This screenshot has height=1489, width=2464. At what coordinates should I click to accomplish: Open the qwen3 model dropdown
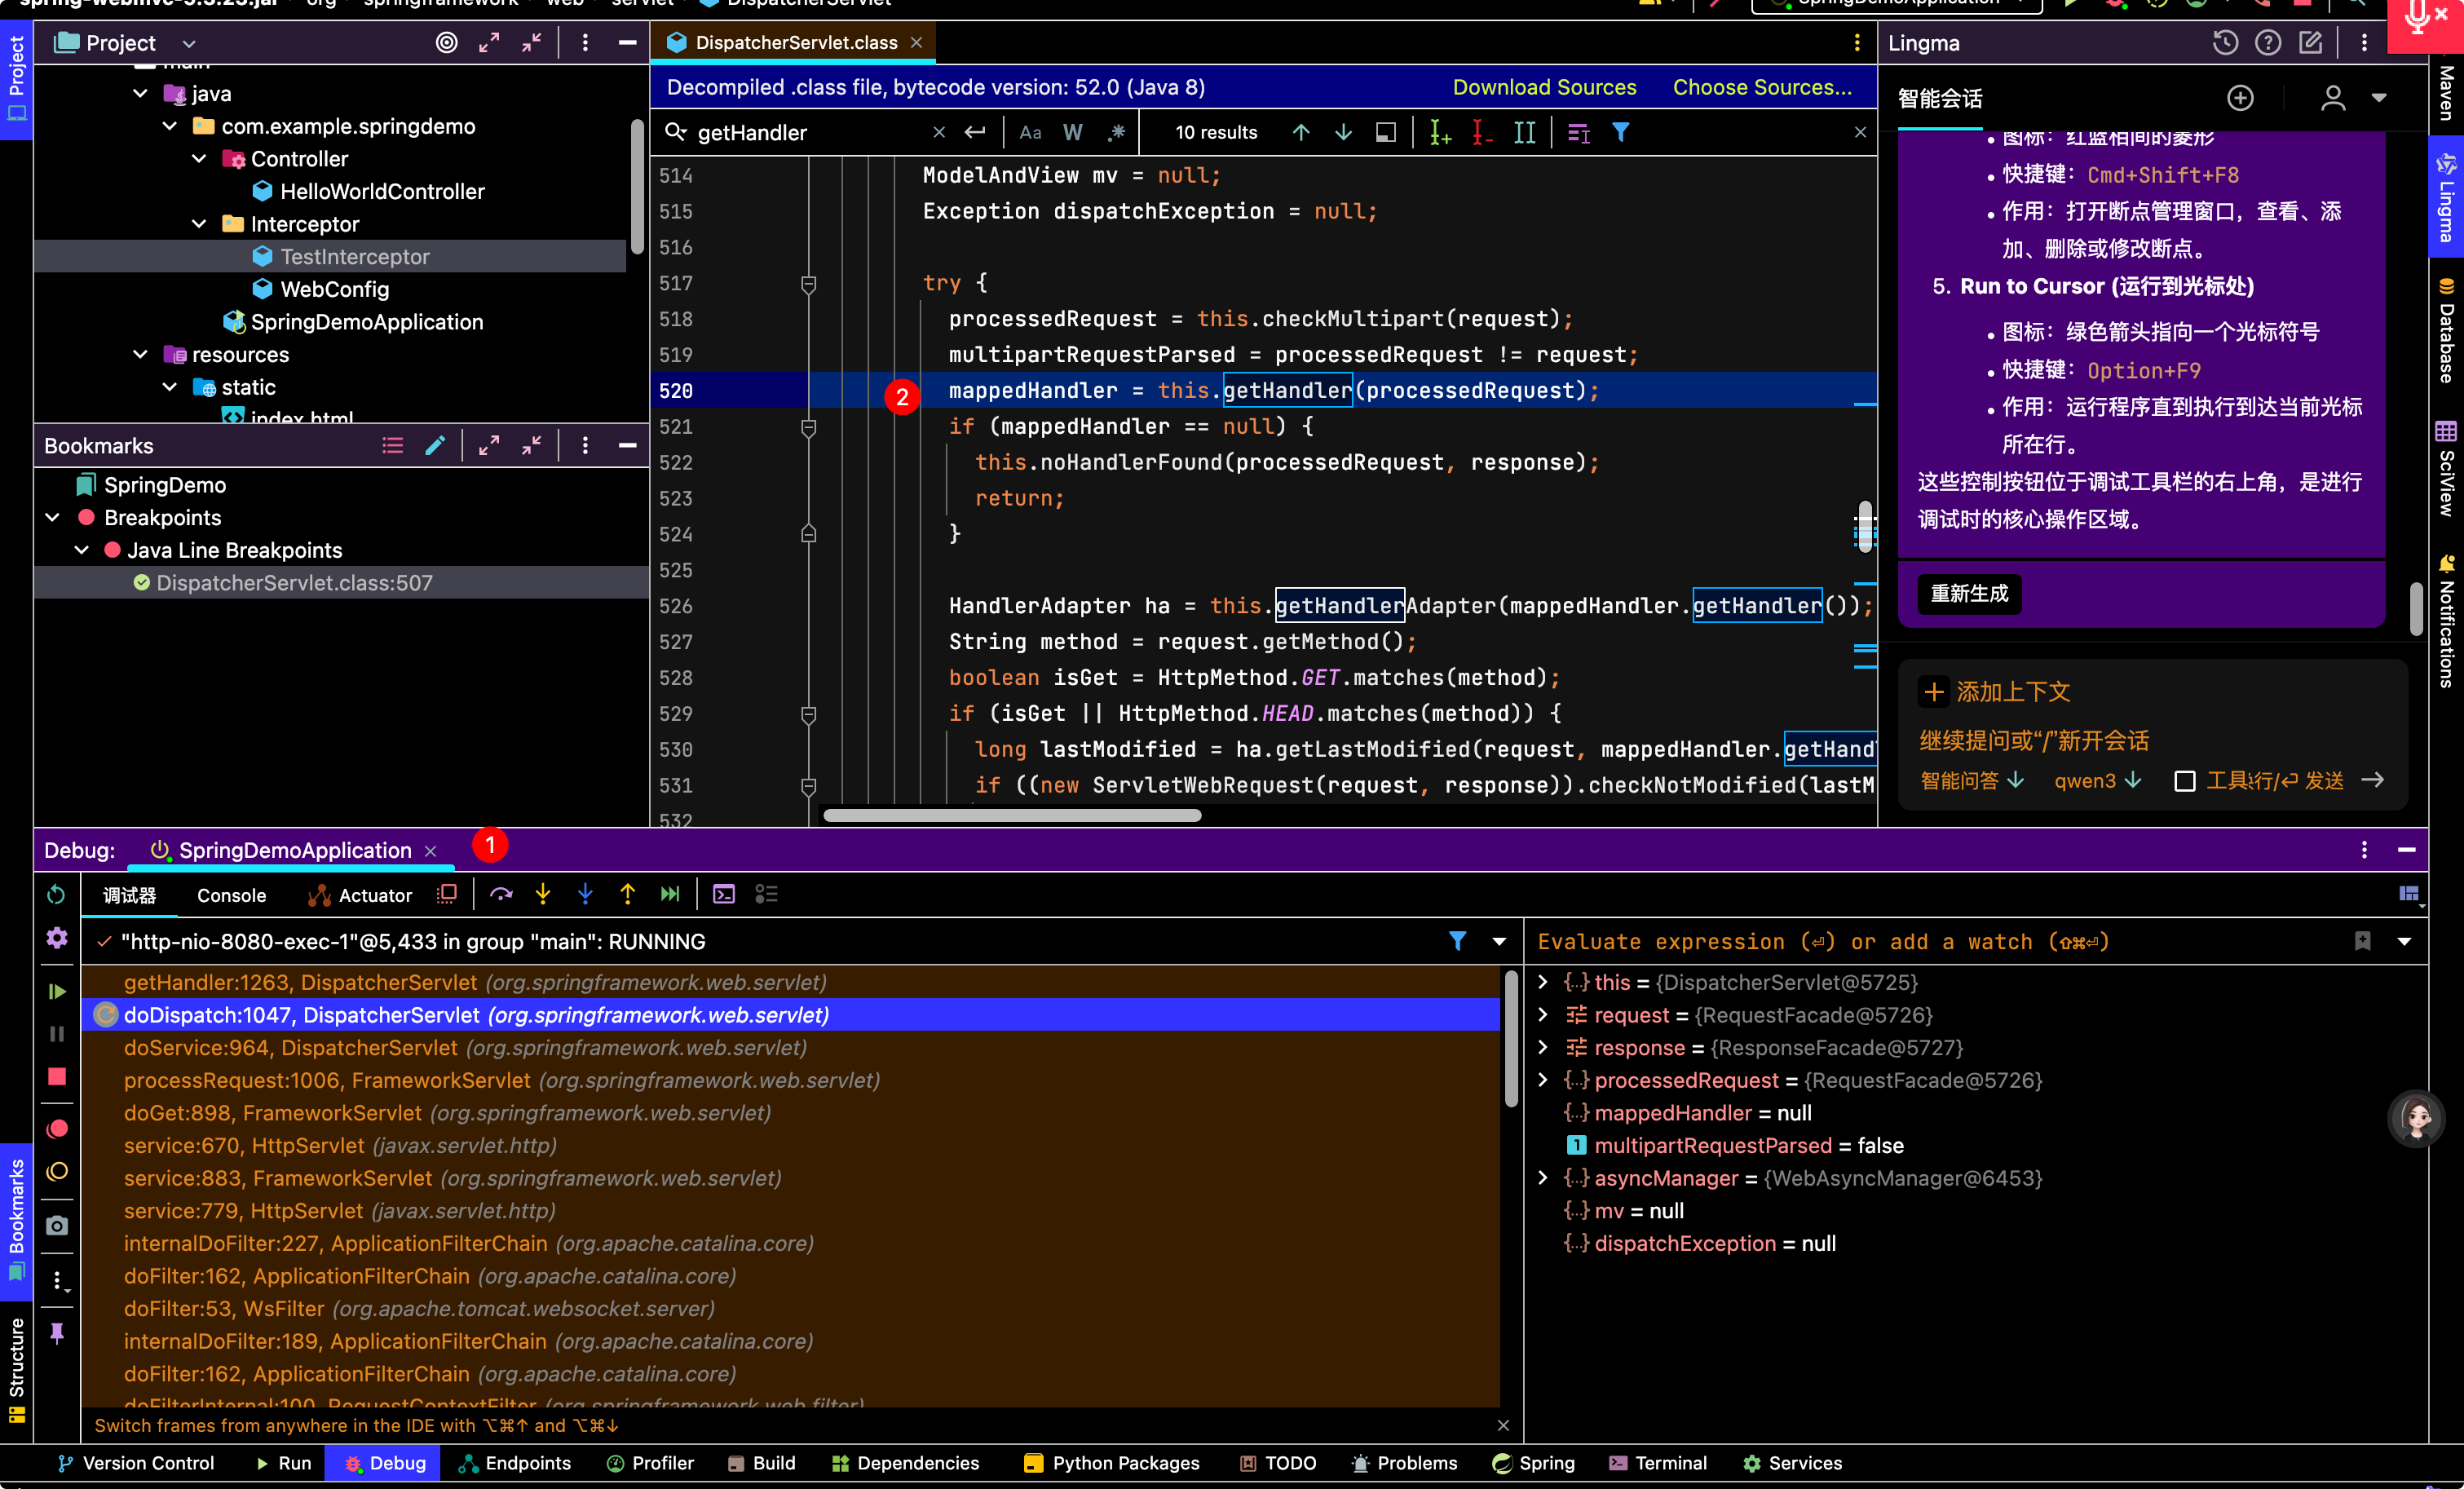pyautogui.click(x=2097, y=781)
